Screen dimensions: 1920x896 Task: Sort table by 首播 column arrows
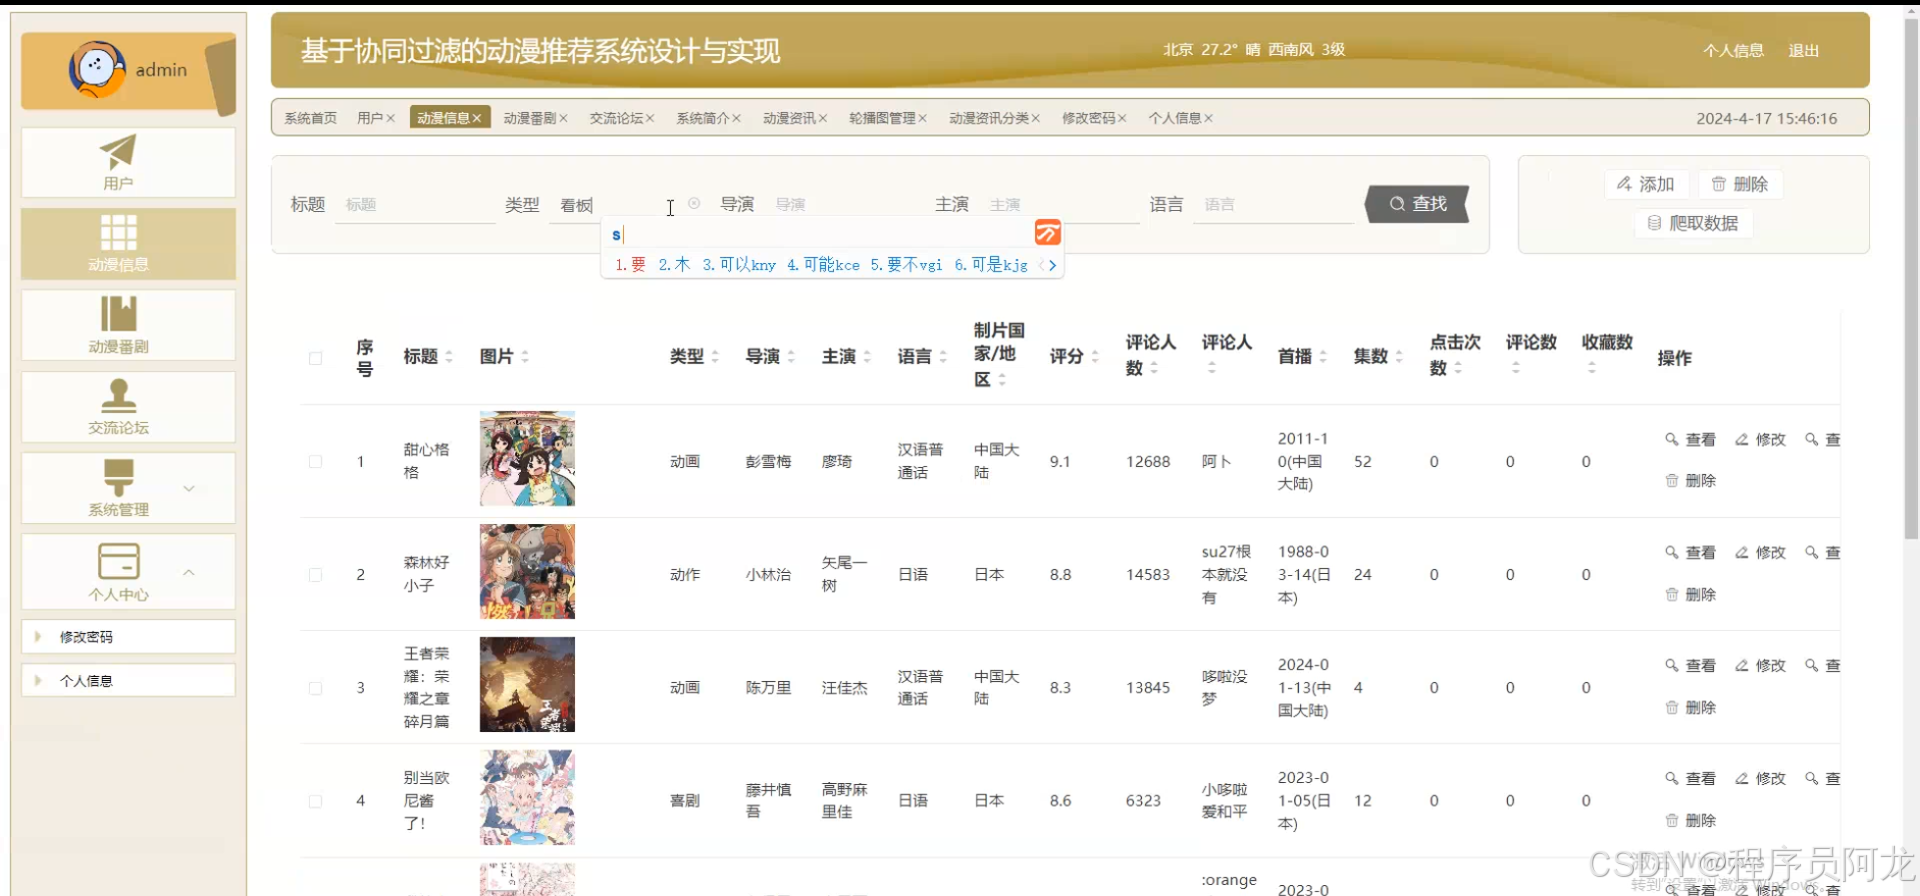click(1323, 356)
